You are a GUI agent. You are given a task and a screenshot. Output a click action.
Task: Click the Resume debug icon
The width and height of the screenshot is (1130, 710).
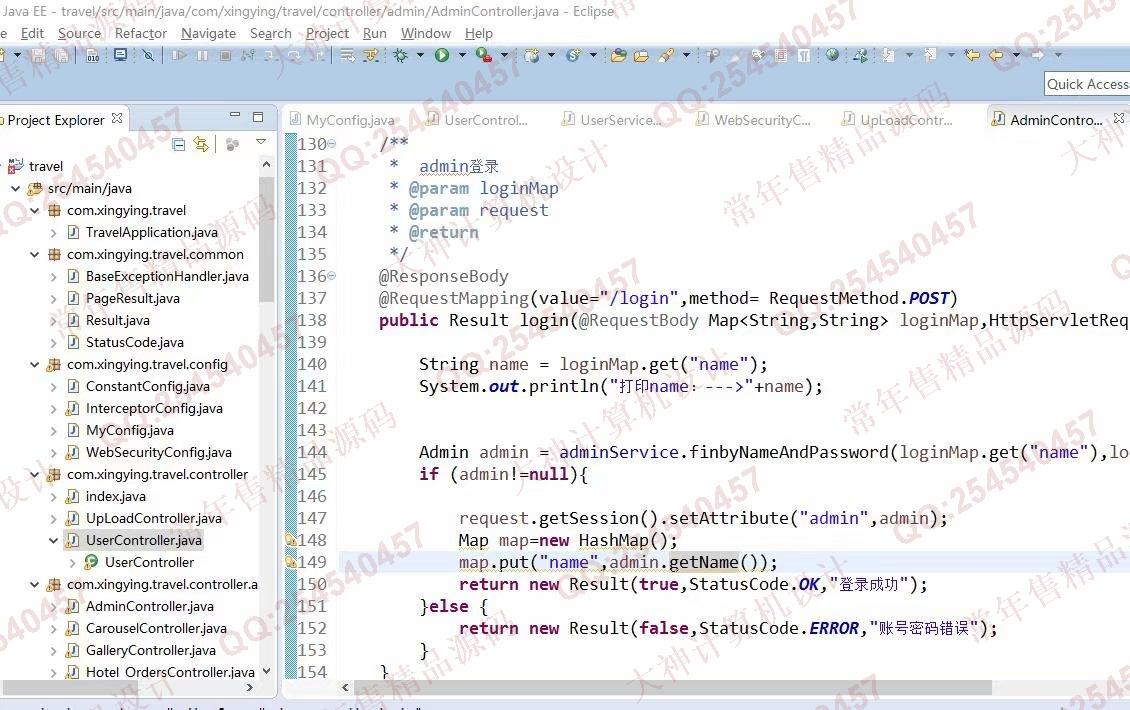click(179, 55)
